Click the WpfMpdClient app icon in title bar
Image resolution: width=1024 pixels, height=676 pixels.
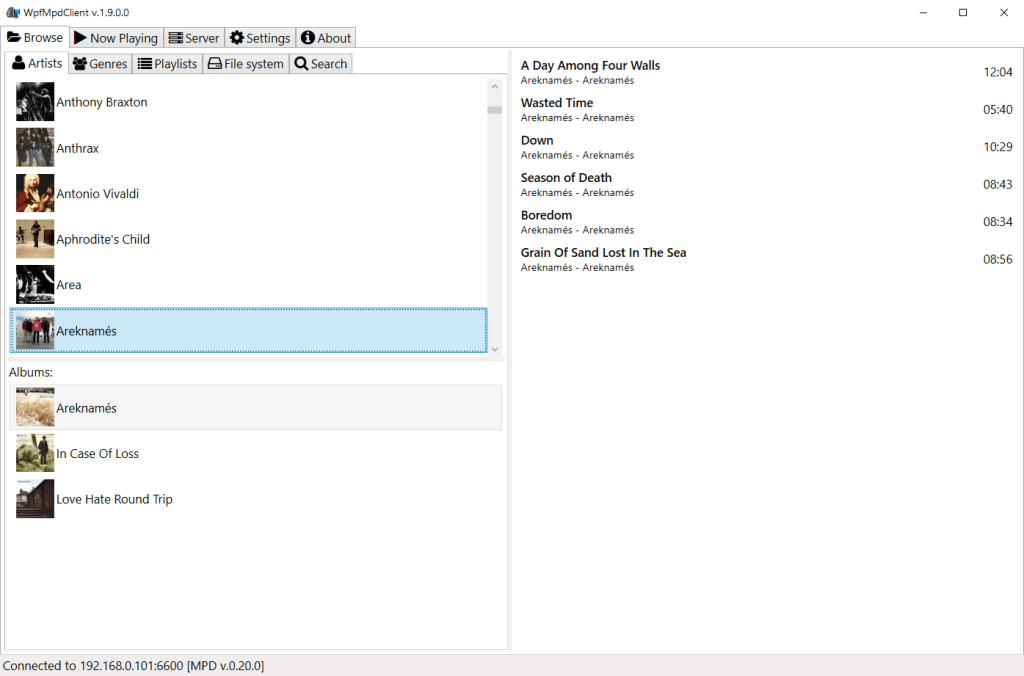coord(12,12)
